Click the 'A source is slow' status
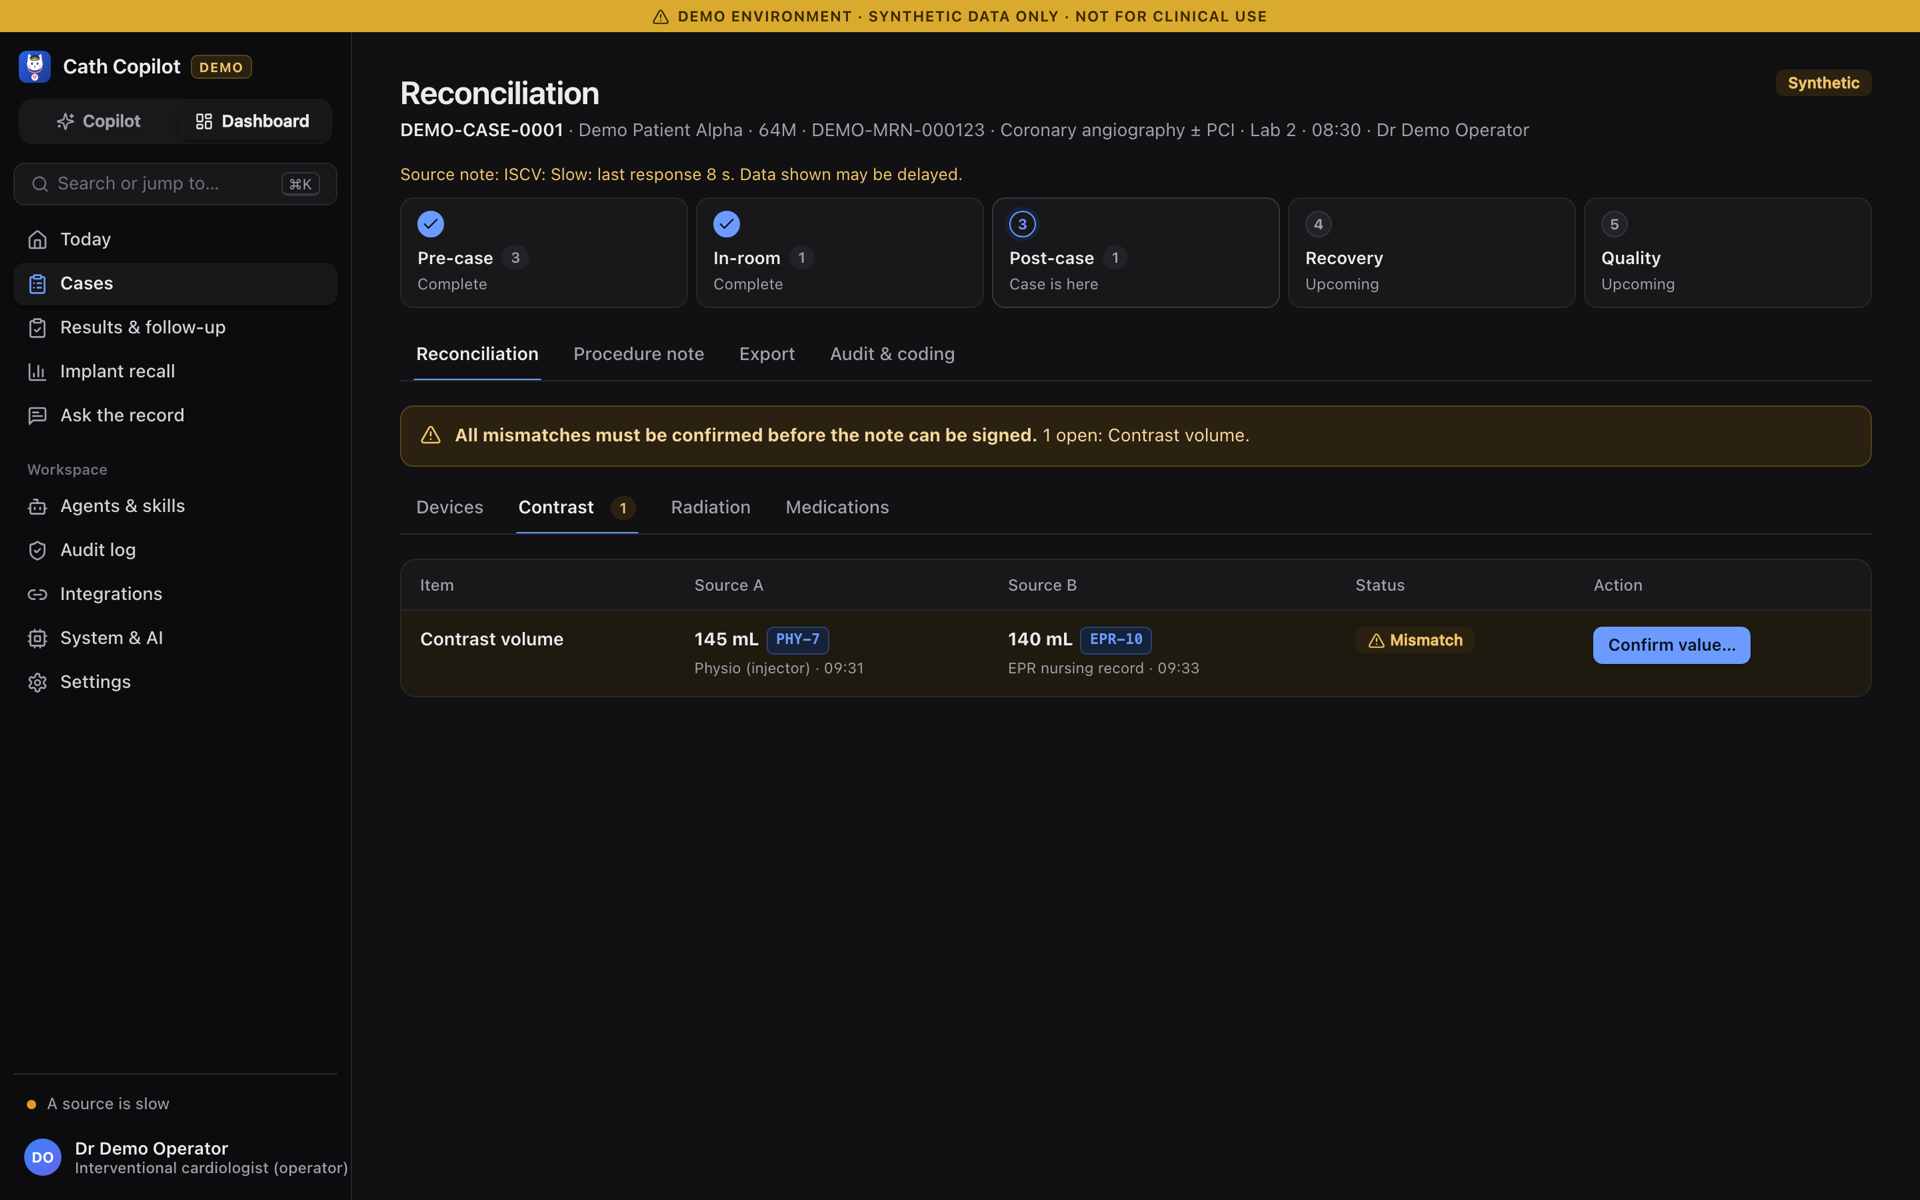Screen dimensions: 1920x1200 (98, 1104)
